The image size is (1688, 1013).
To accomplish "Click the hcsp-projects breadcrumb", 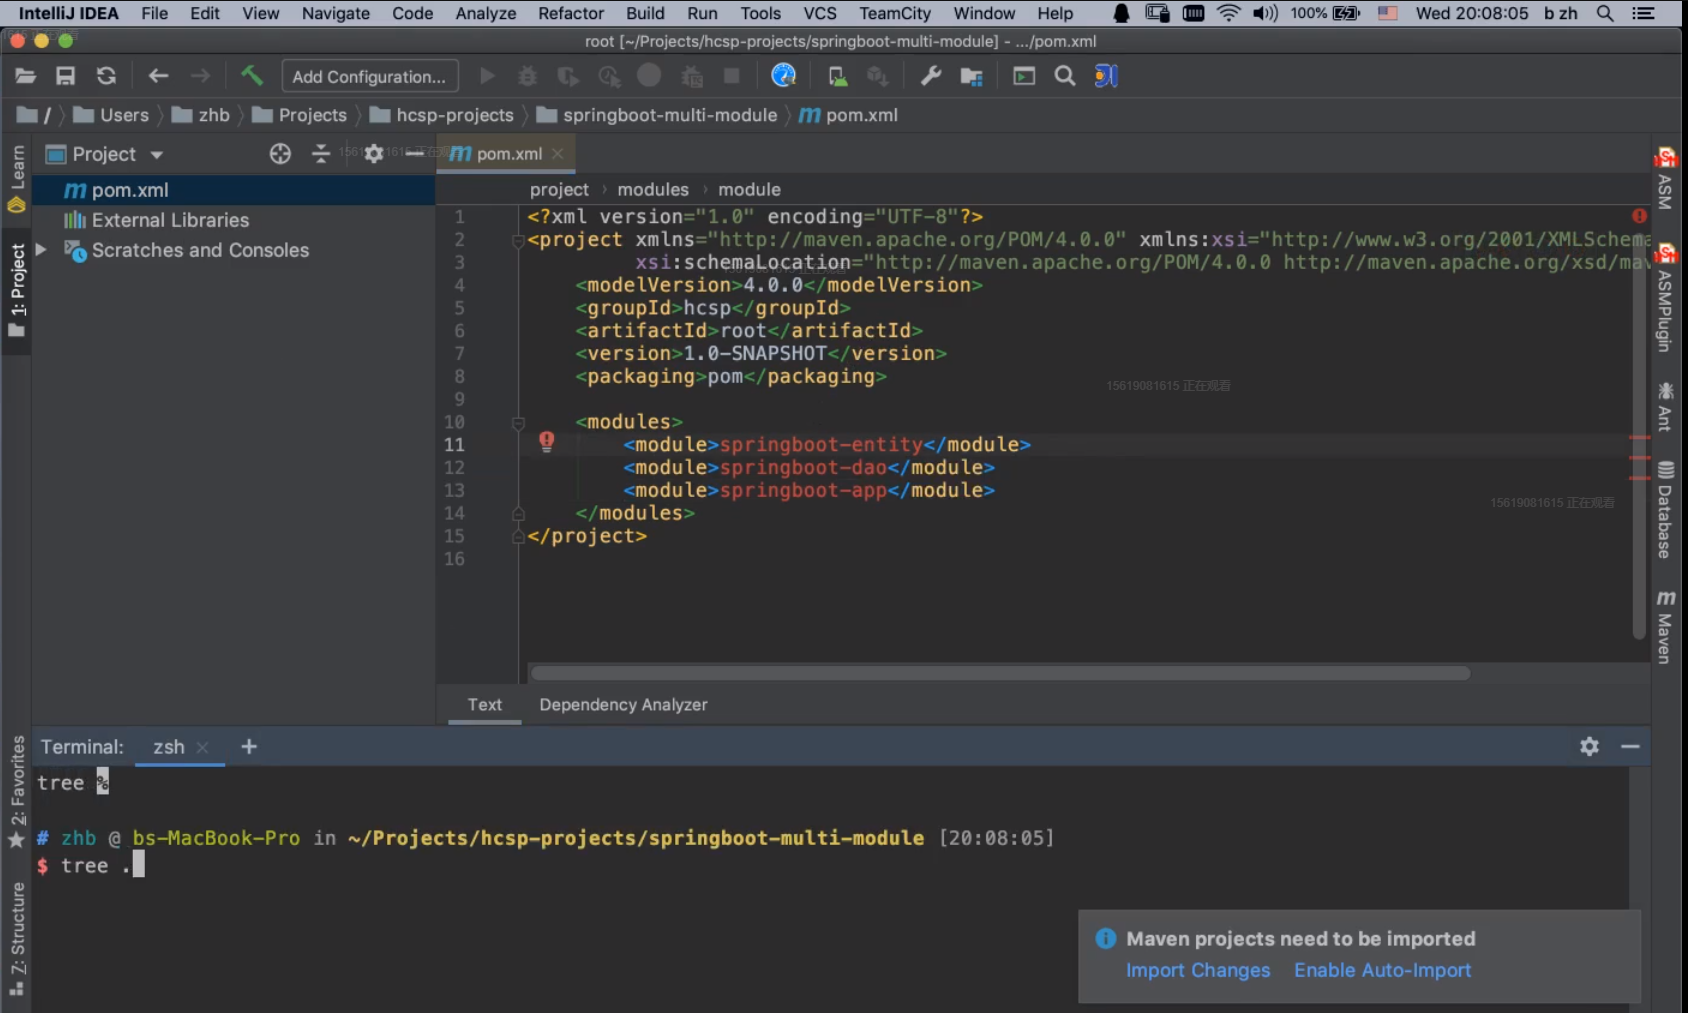I will (443, 115).
